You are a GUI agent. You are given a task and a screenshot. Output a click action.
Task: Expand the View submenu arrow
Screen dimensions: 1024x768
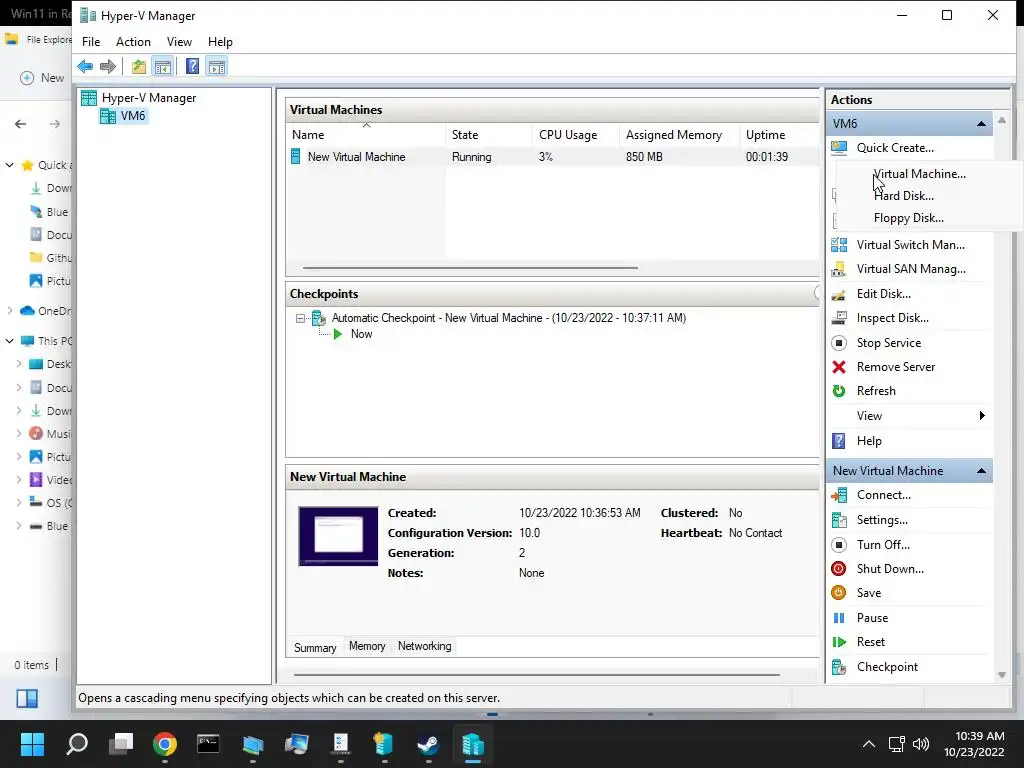[x=982, y=416]
